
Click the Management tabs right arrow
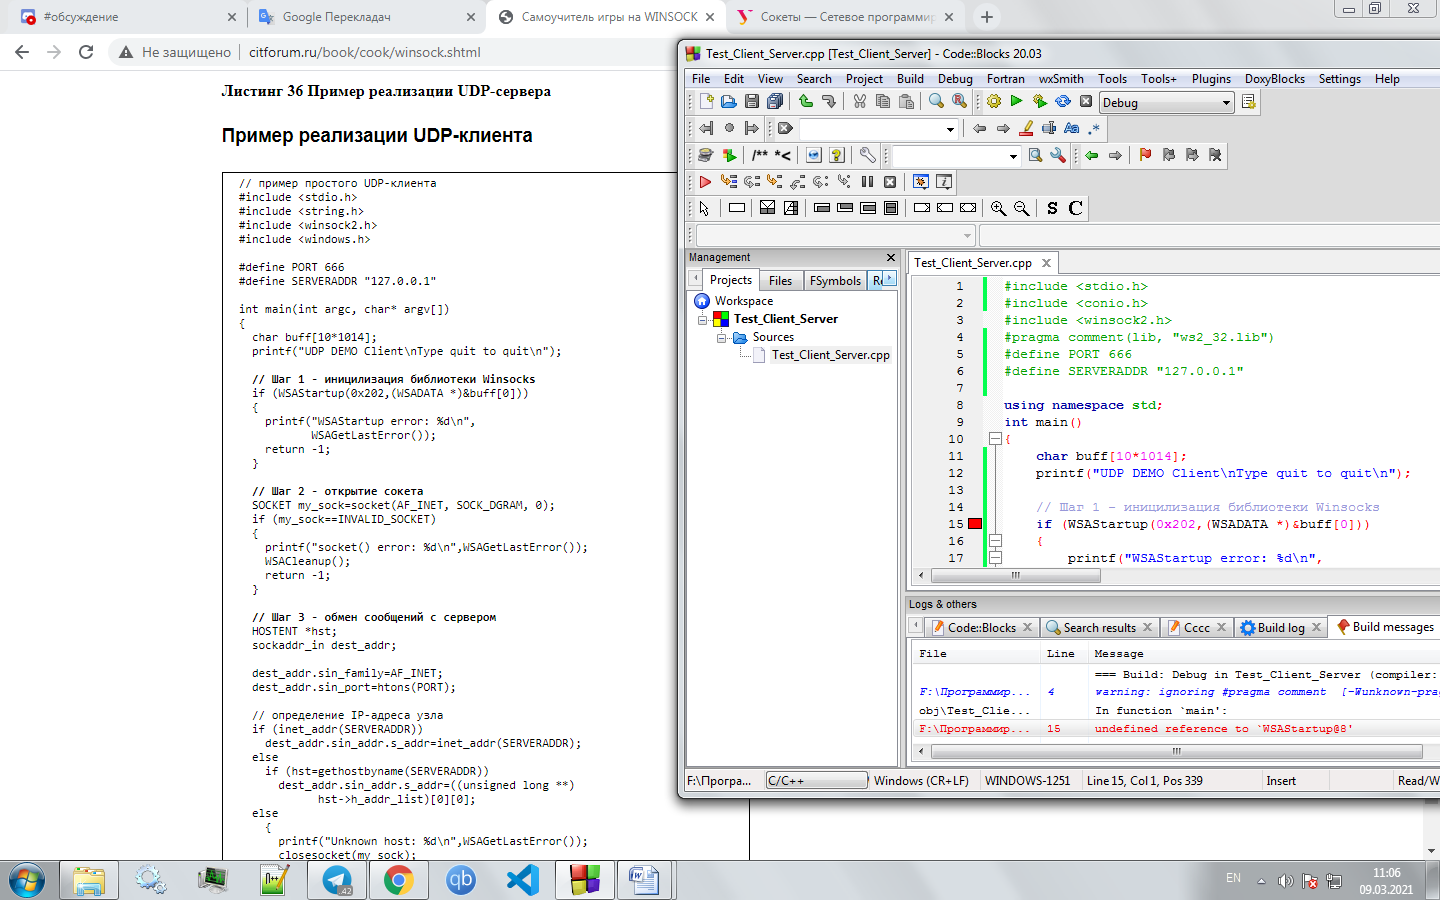tap(889, 279)
